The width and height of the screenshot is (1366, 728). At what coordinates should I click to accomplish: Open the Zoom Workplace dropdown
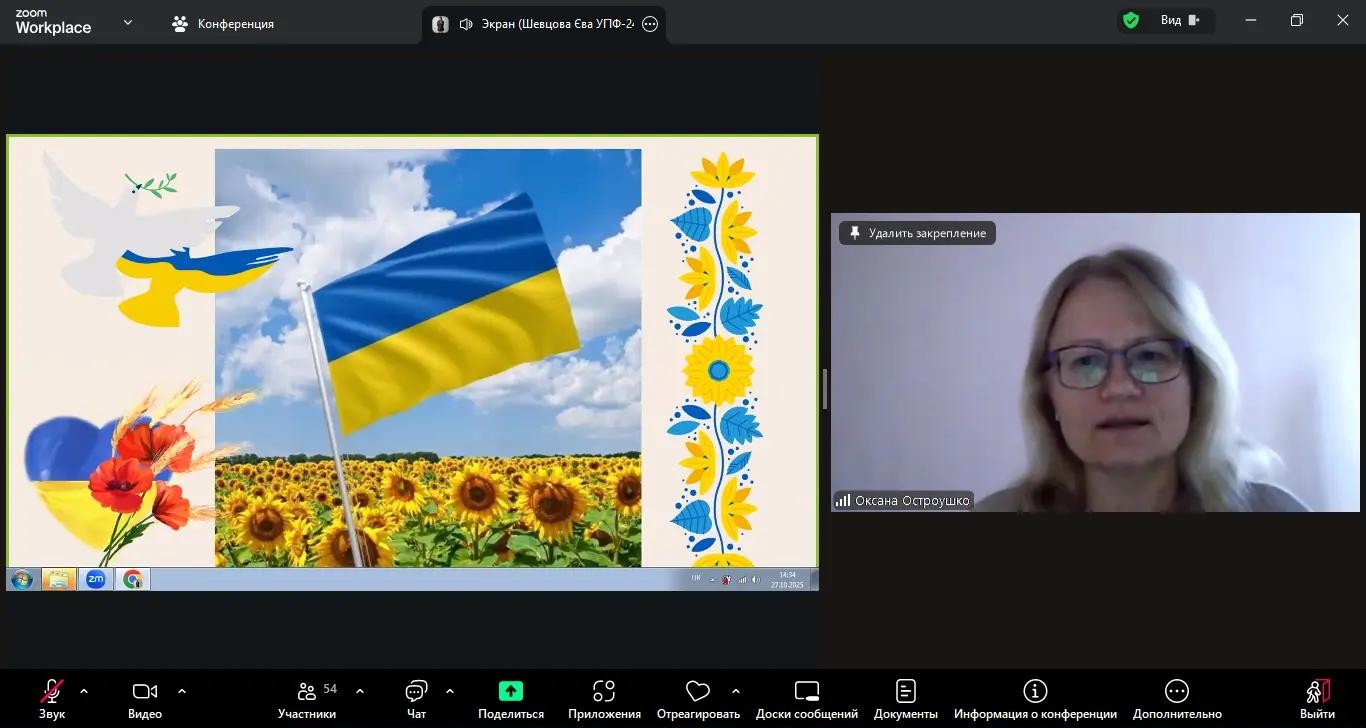point(125,20)
